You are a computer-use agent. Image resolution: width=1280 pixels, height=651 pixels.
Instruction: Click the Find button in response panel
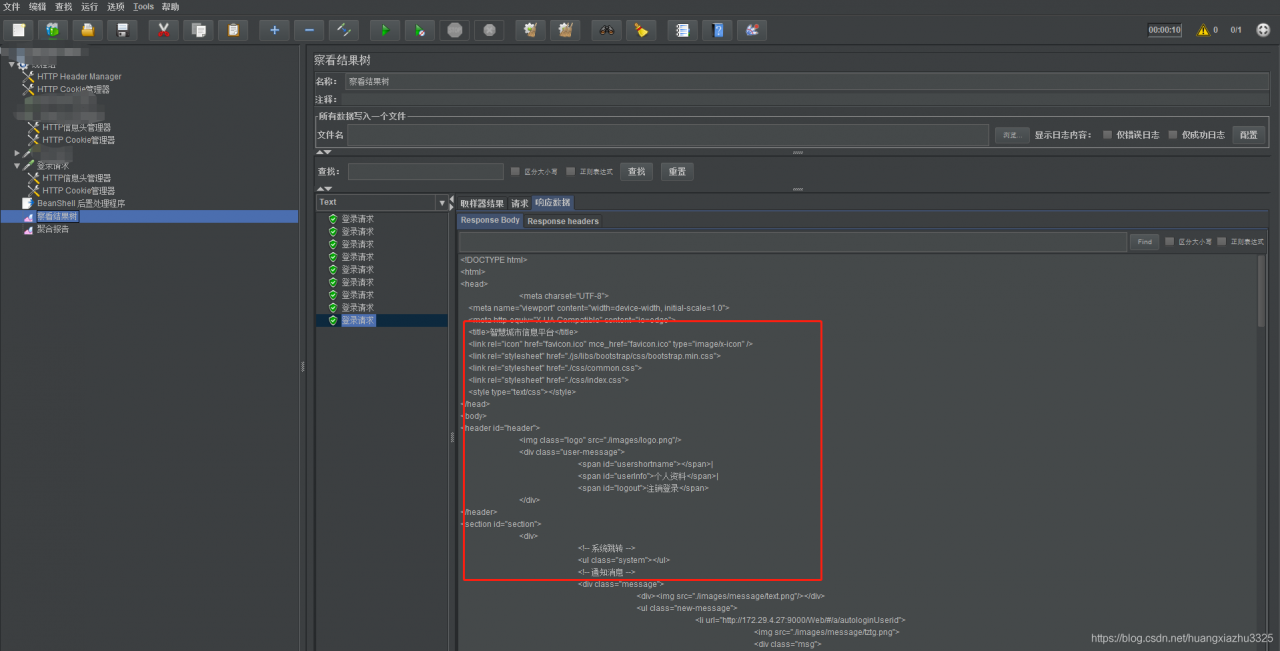tap(1145, 242)
